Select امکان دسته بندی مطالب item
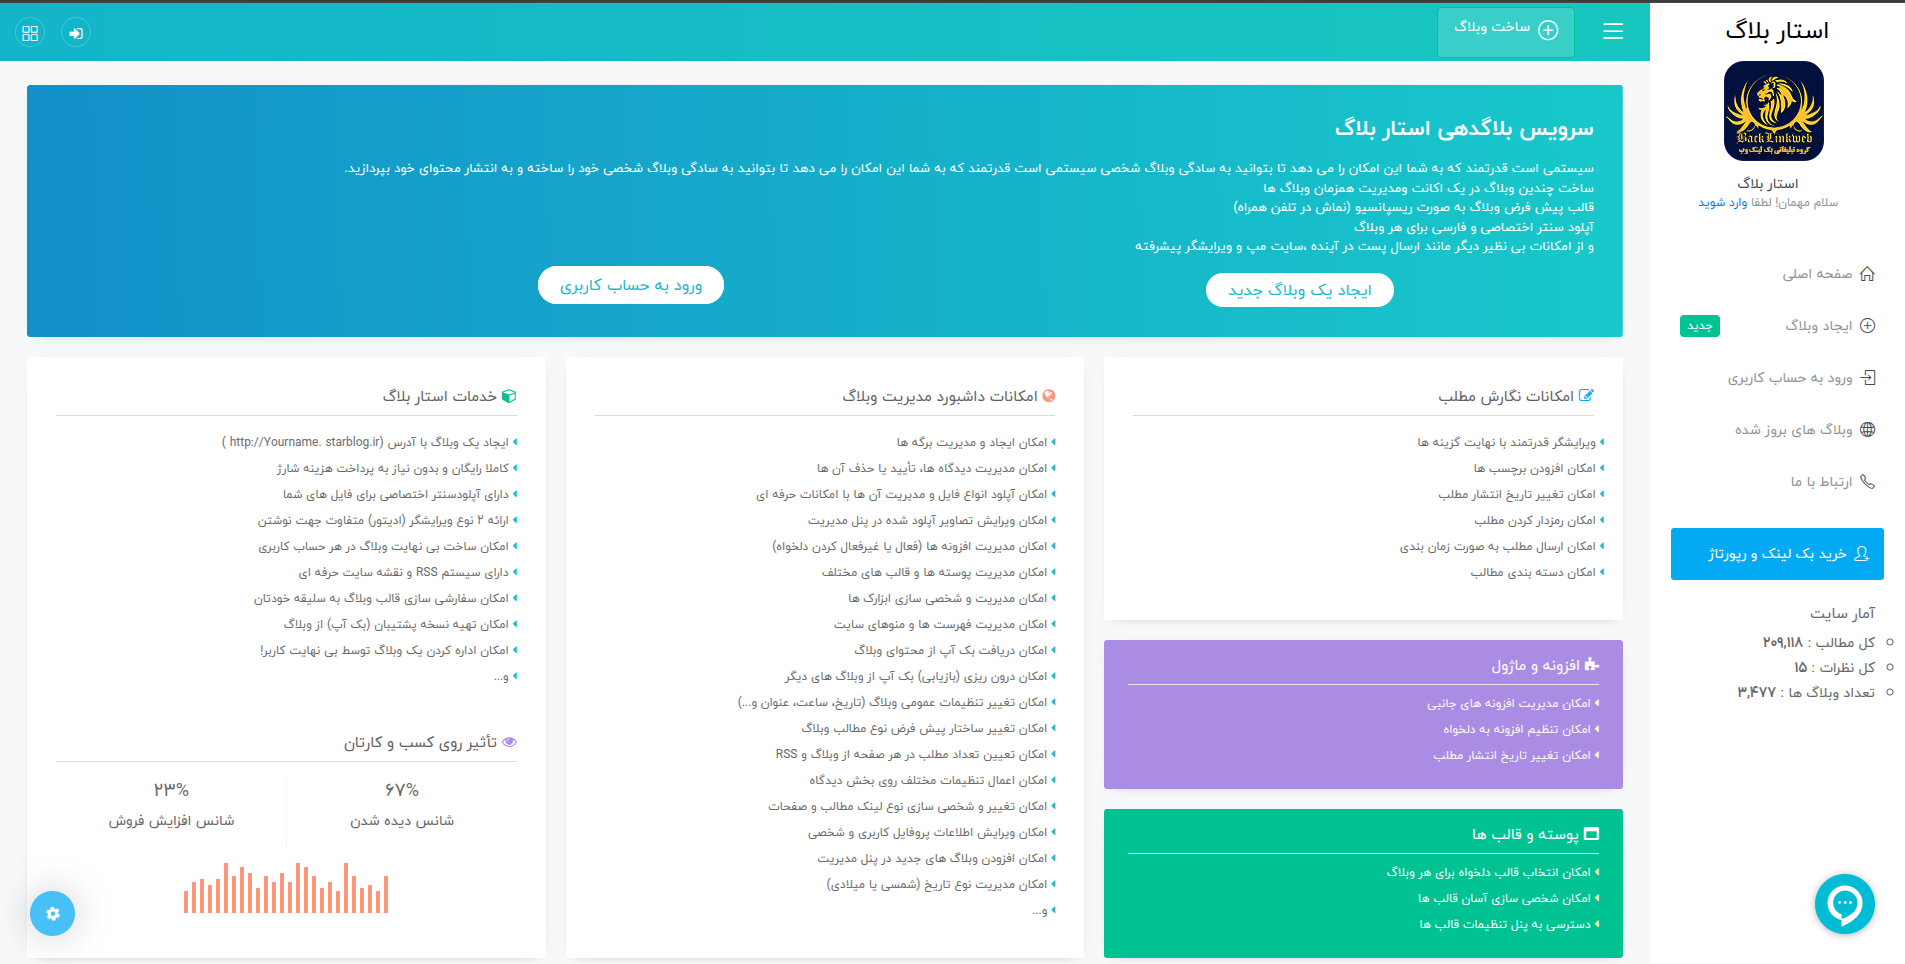Image resolution: width=1905 pixels, height=964 pixels. [1533, 572]
